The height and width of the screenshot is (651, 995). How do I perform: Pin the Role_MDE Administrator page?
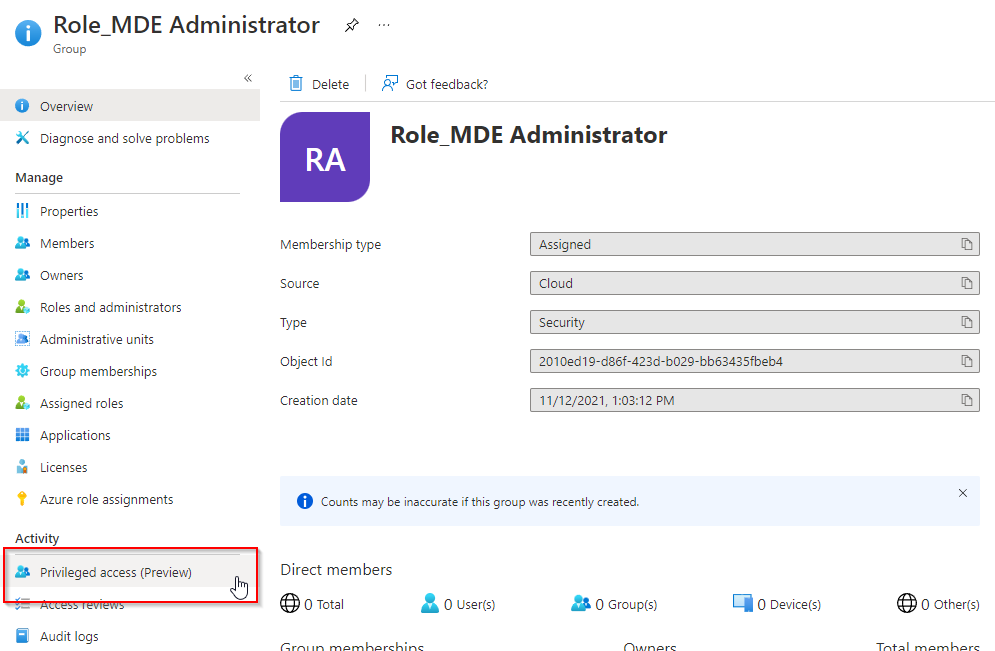(351, 25)
